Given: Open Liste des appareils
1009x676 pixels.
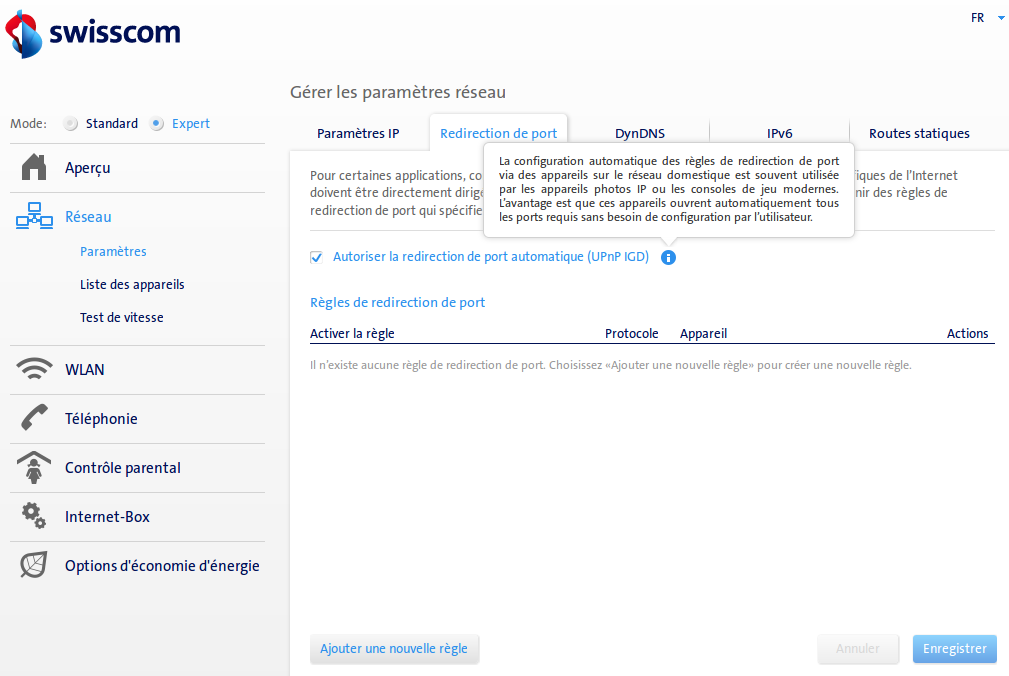Looking at the screenshot, I should click(x=131, y=284).
